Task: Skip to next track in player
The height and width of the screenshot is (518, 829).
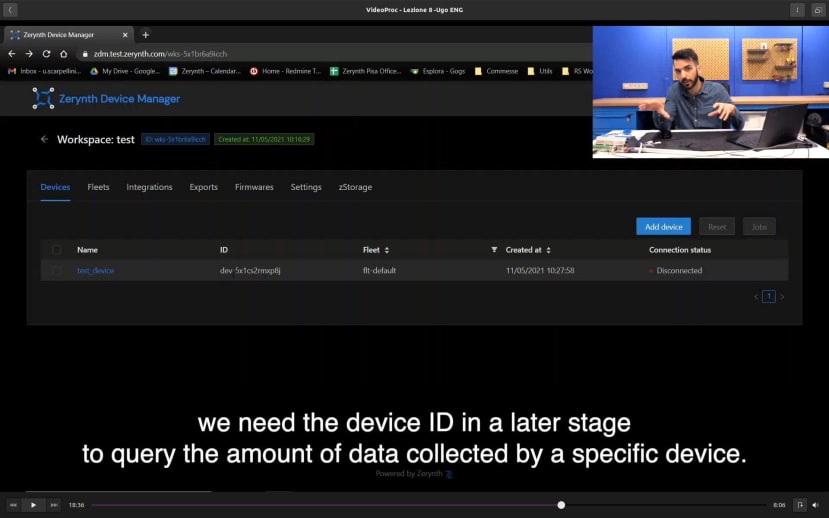Action: coord(53,505)
